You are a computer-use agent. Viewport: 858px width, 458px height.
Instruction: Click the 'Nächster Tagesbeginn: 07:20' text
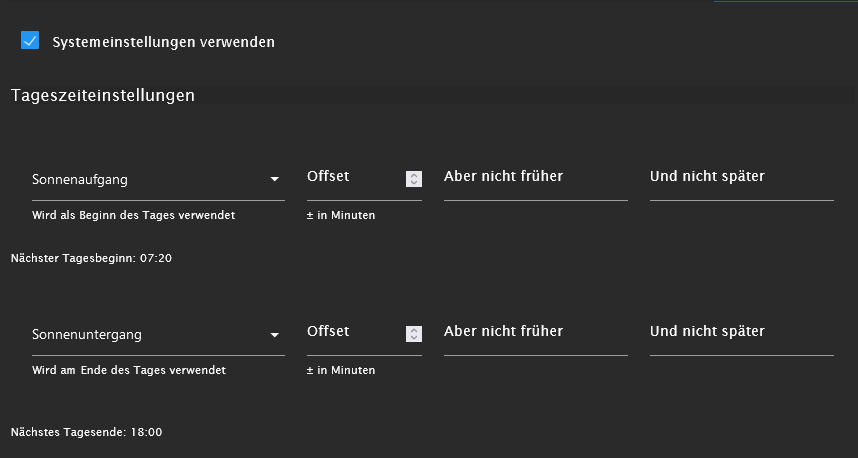pyautogui.click(x=92, y=258)
